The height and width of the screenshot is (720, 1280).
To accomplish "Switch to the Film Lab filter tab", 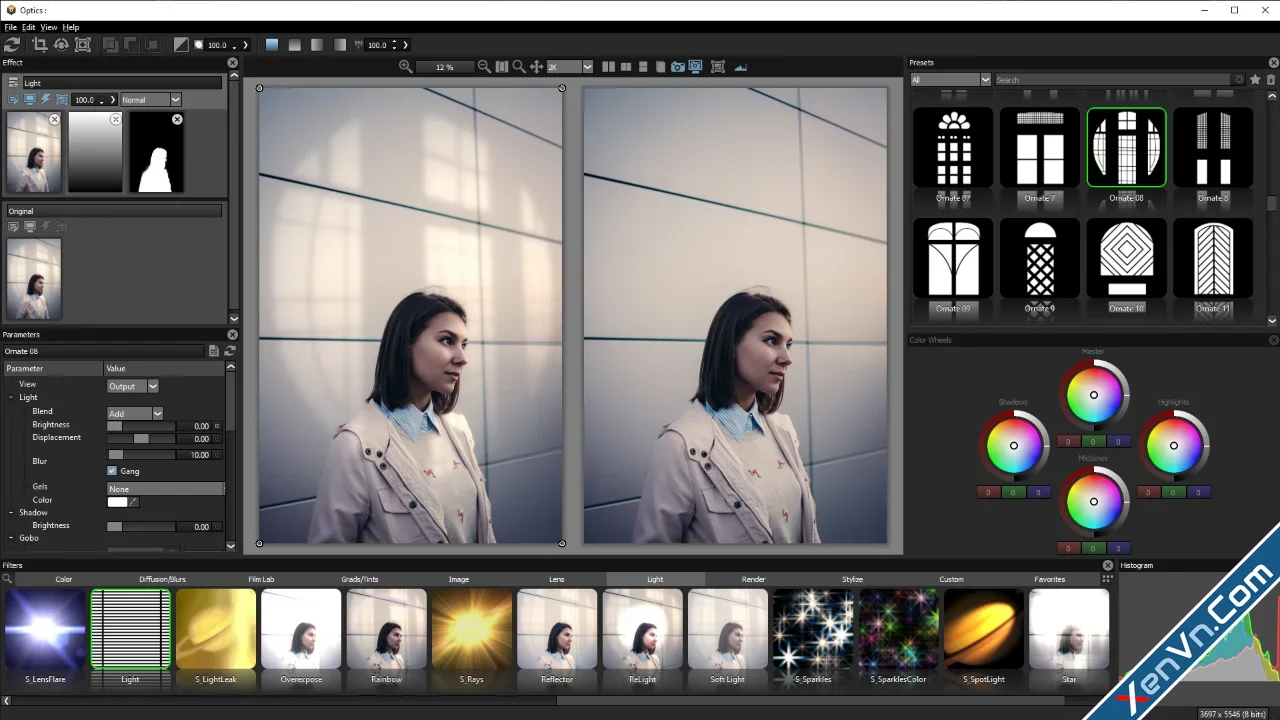I will [261, 579].
